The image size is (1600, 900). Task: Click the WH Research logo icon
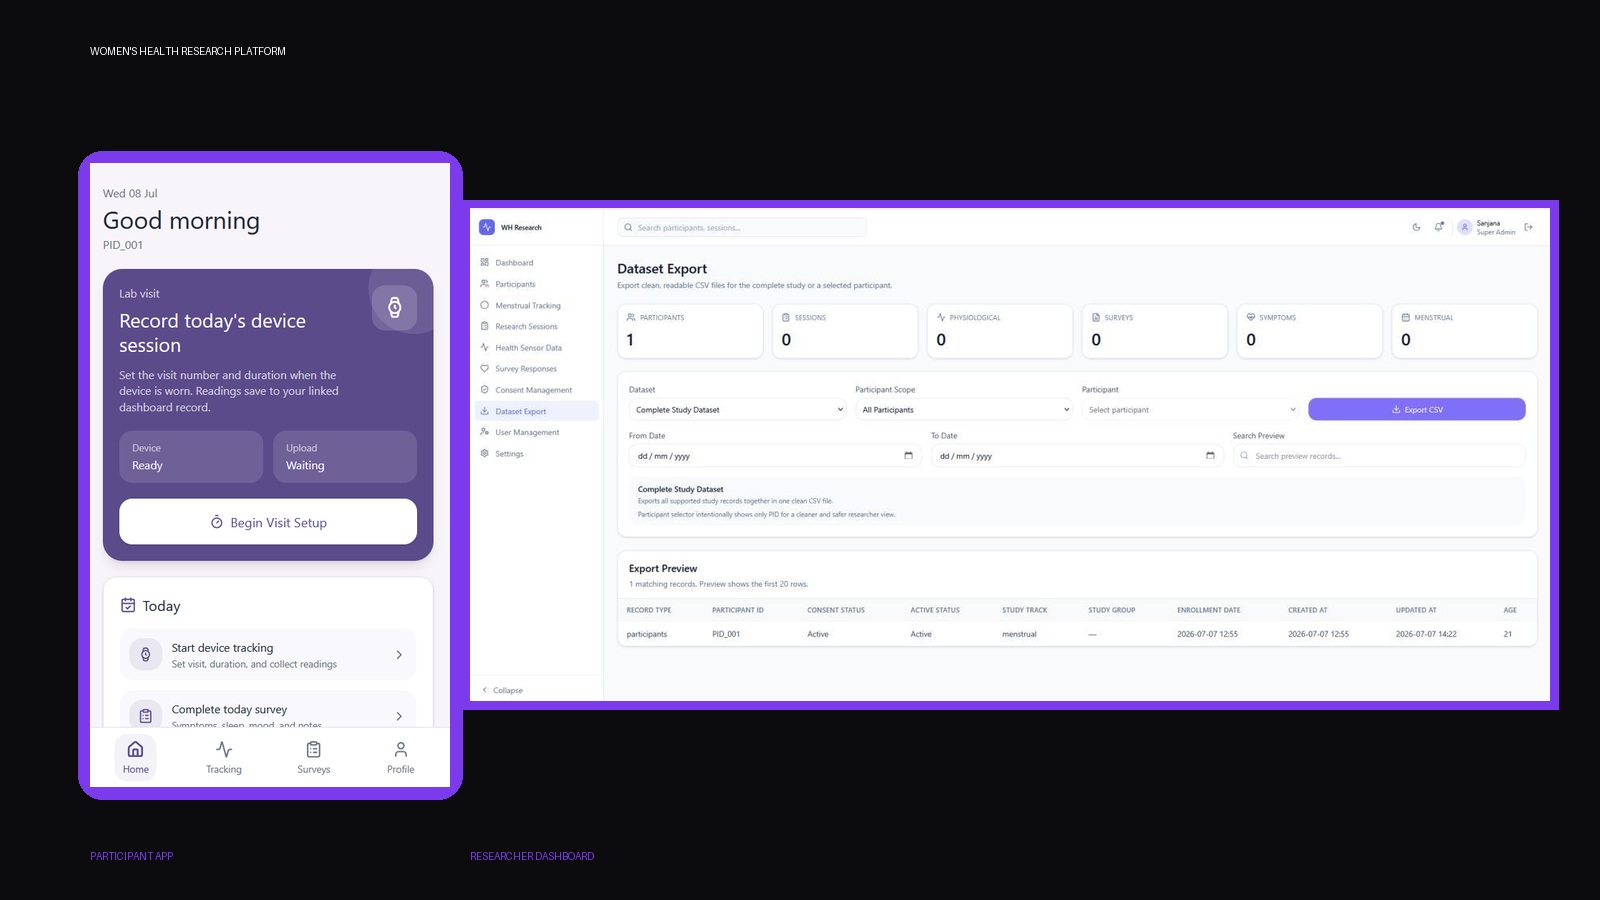487,227
